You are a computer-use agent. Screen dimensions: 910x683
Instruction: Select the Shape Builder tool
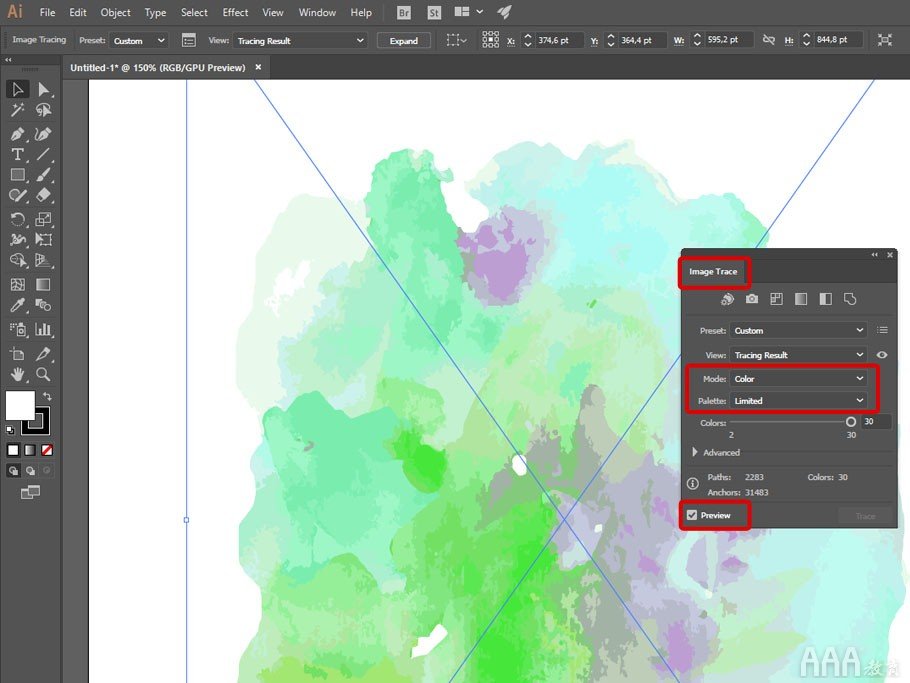[17, 260]
